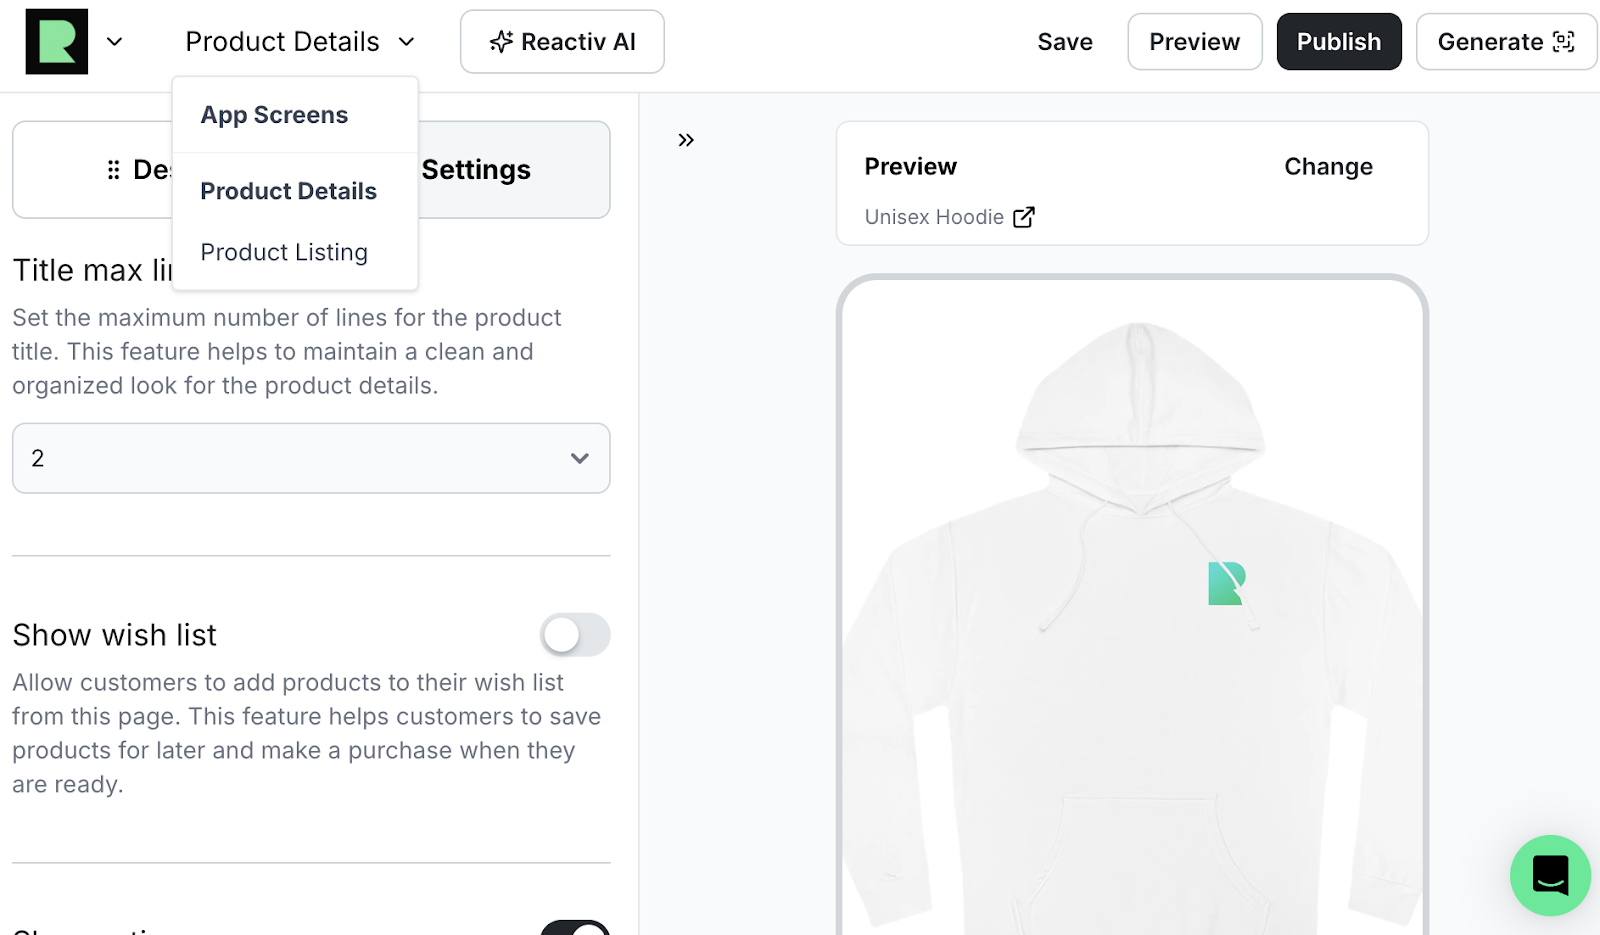
Task: Click the Reactiv AI sparkle button
Action: [x=562, y=42]
